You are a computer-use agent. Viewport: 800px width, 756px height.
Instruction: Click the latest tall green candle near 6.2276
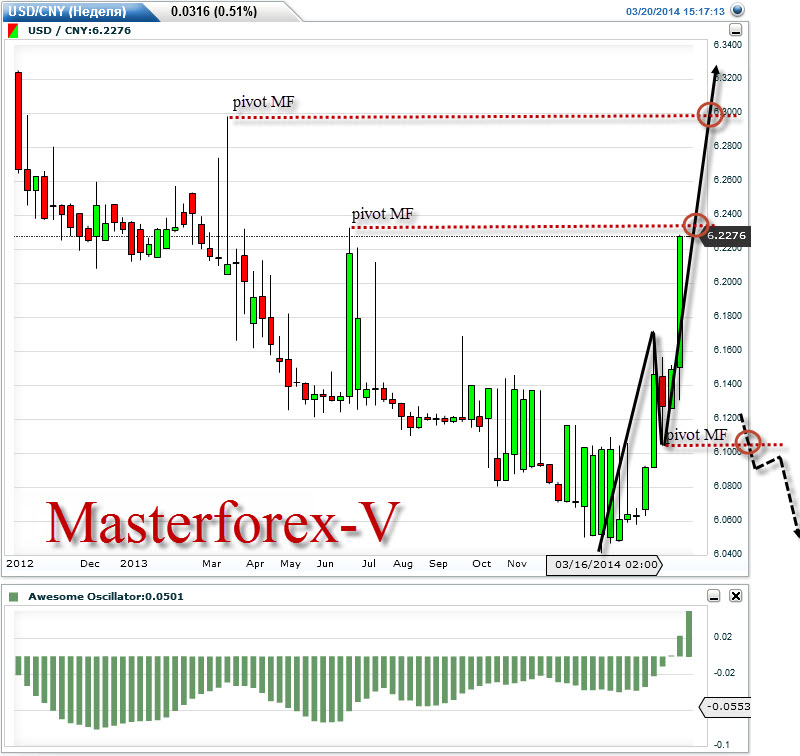click(680, 301)
